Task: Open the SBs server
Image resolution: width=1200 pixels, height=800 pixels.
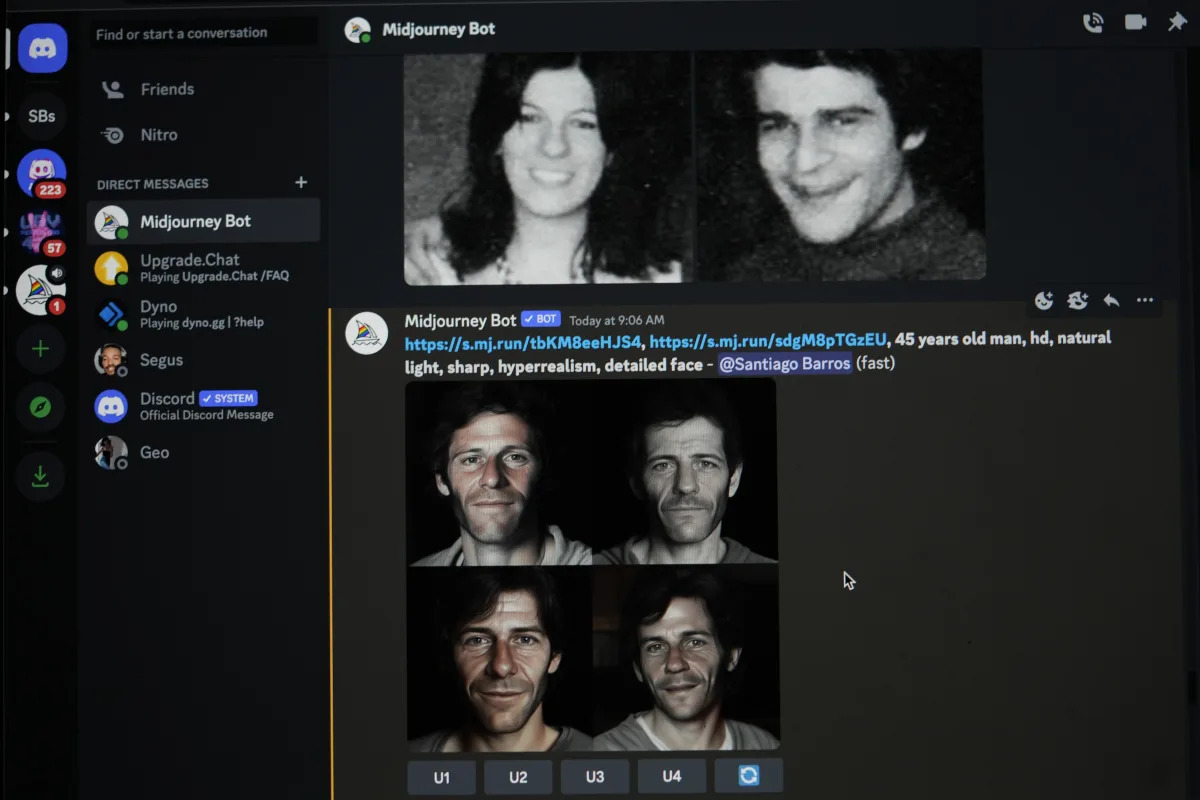Action: (x=41, y=115)
